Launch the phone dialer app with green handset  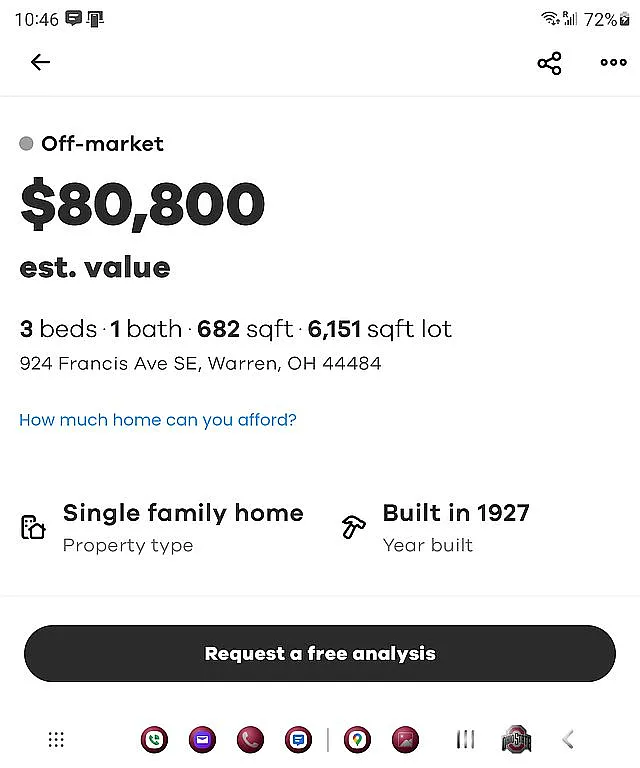(x=154, y=740)
